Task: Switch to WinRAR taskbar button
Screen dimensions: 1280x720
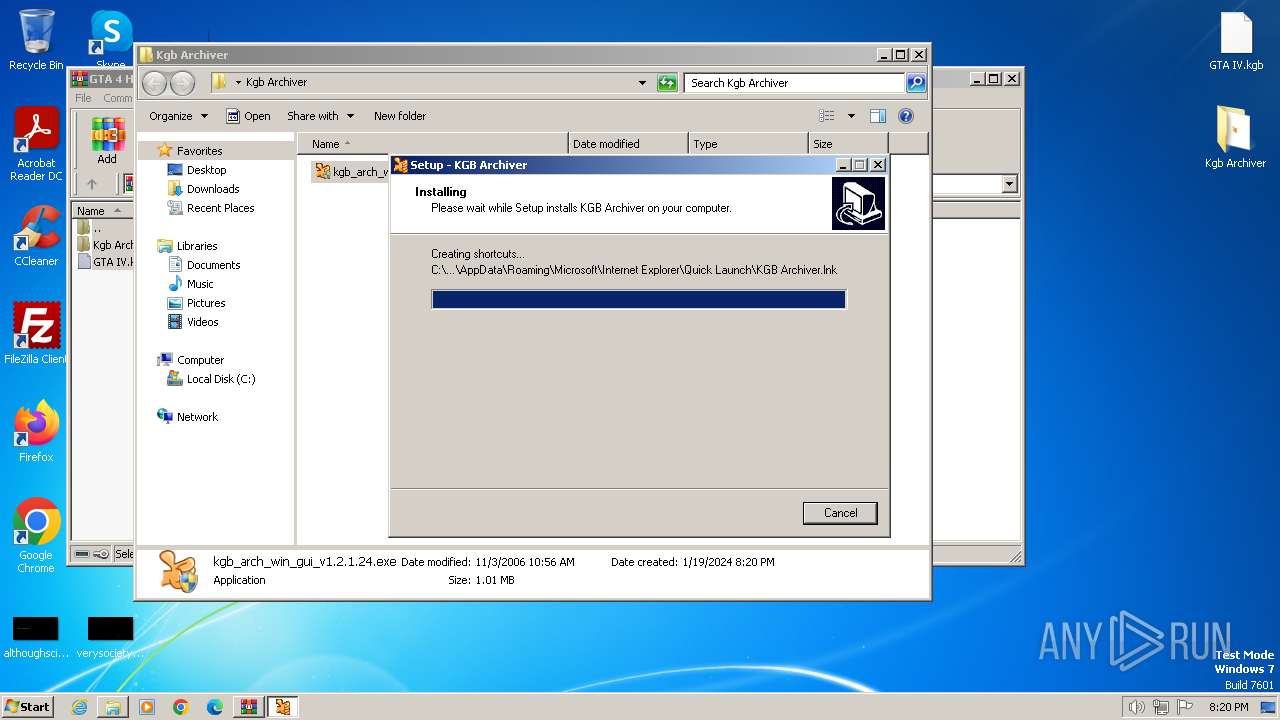Action: point(249,707)
